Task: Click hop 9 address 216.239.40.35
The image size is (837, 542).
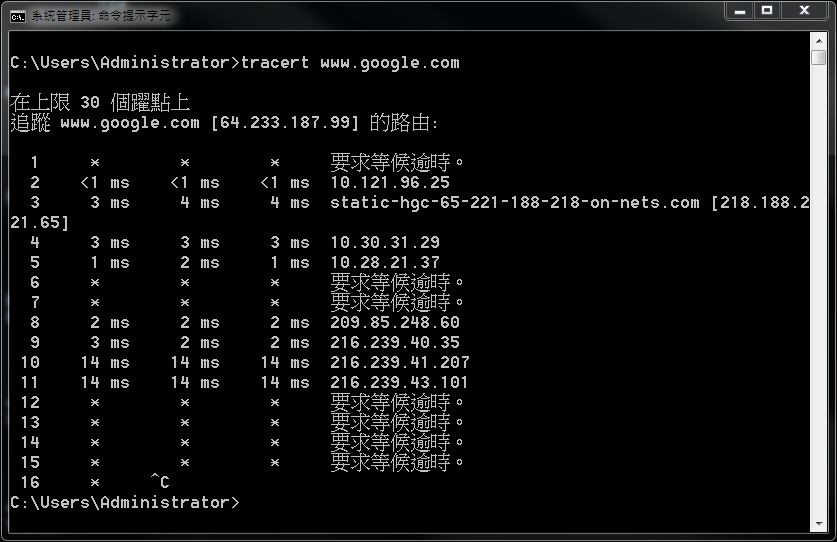Action: pos(394,343)
